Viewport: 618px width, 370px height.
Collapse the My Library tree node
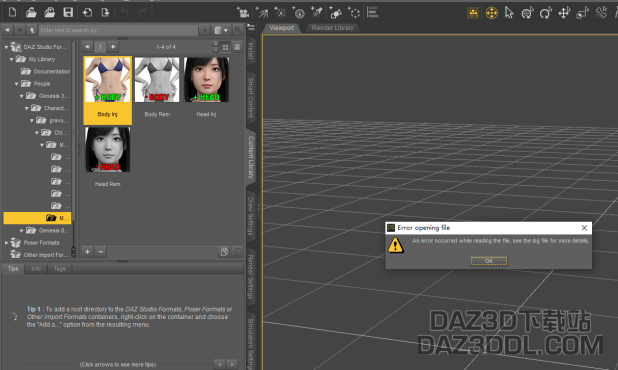(x=11, y=59)
